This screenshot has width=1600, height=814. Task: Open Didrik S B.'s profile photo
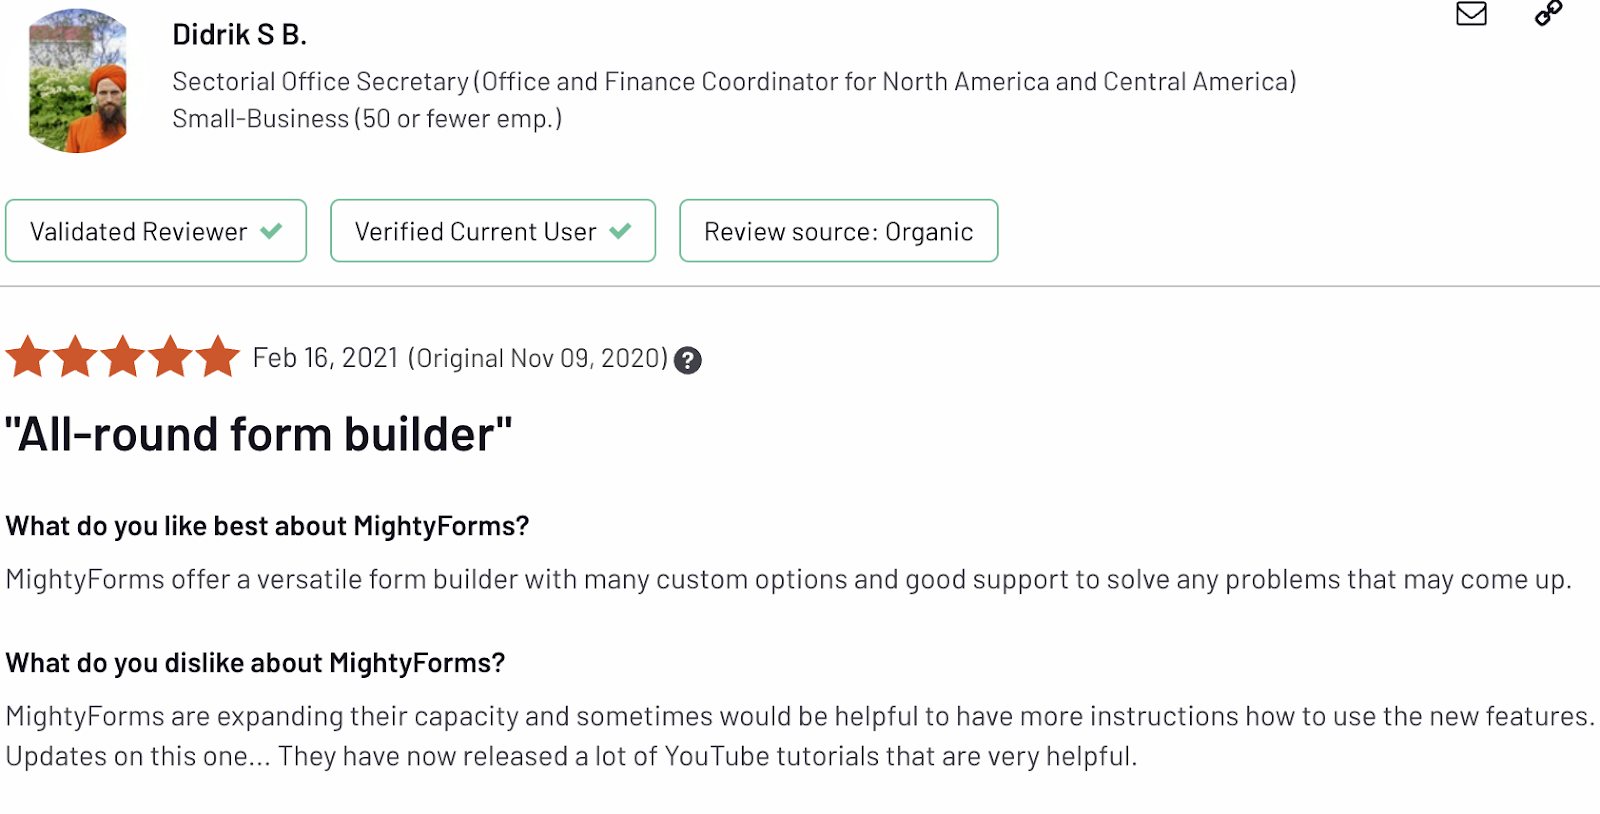(x=78, y=81)
